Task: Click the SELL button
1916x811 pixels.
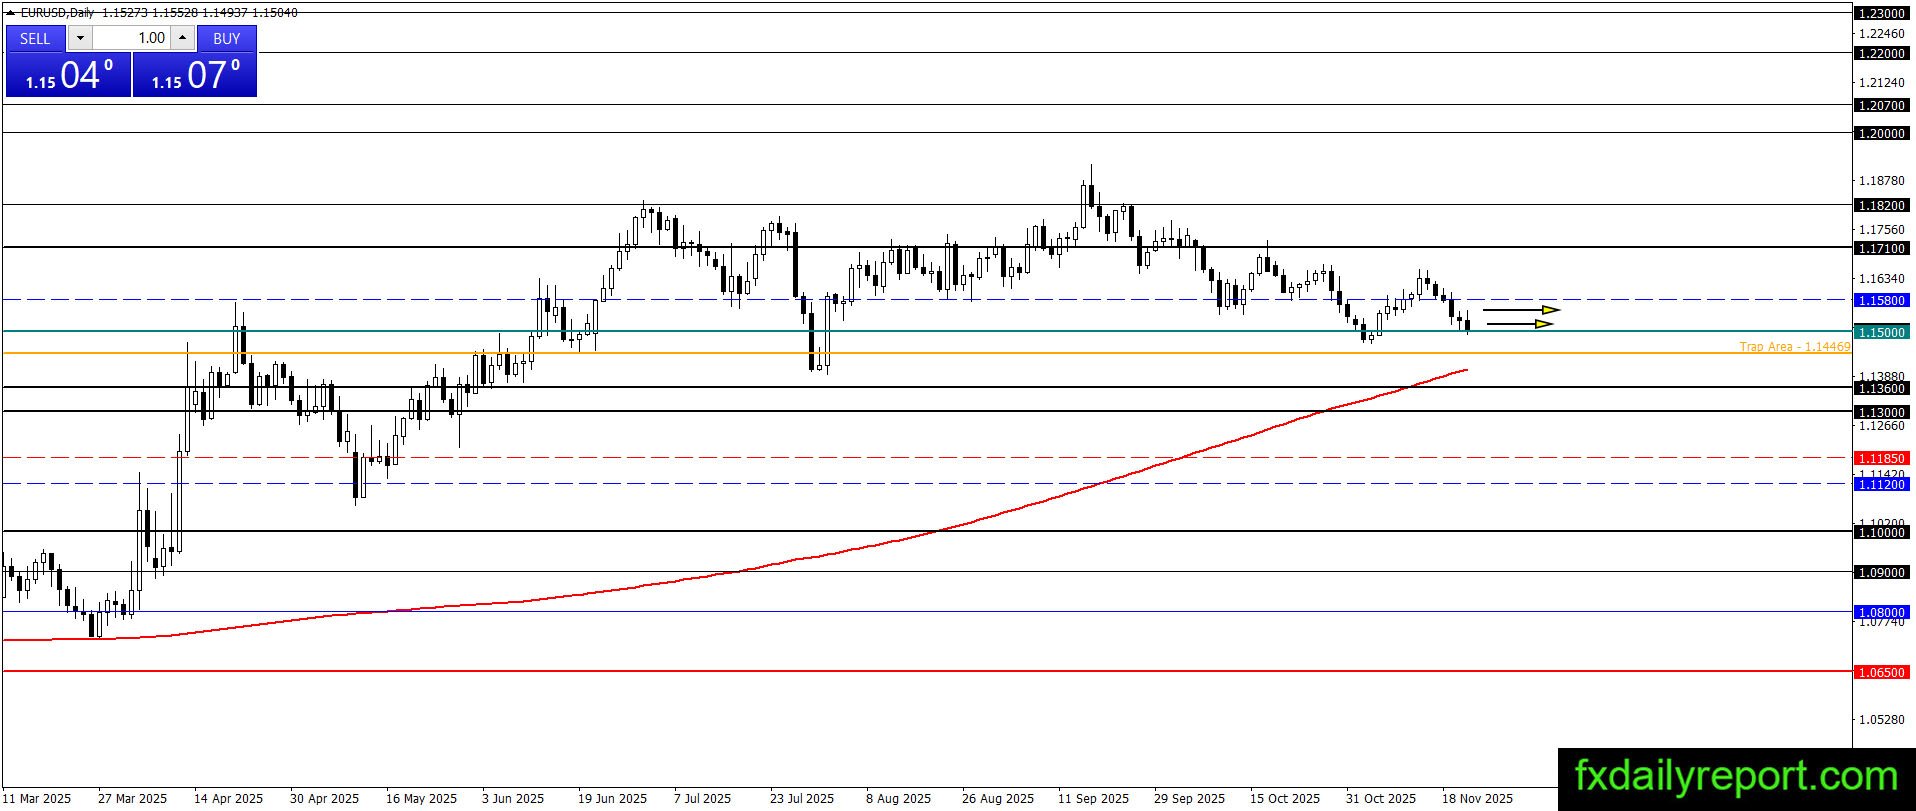Action: [x=35, y=38]
